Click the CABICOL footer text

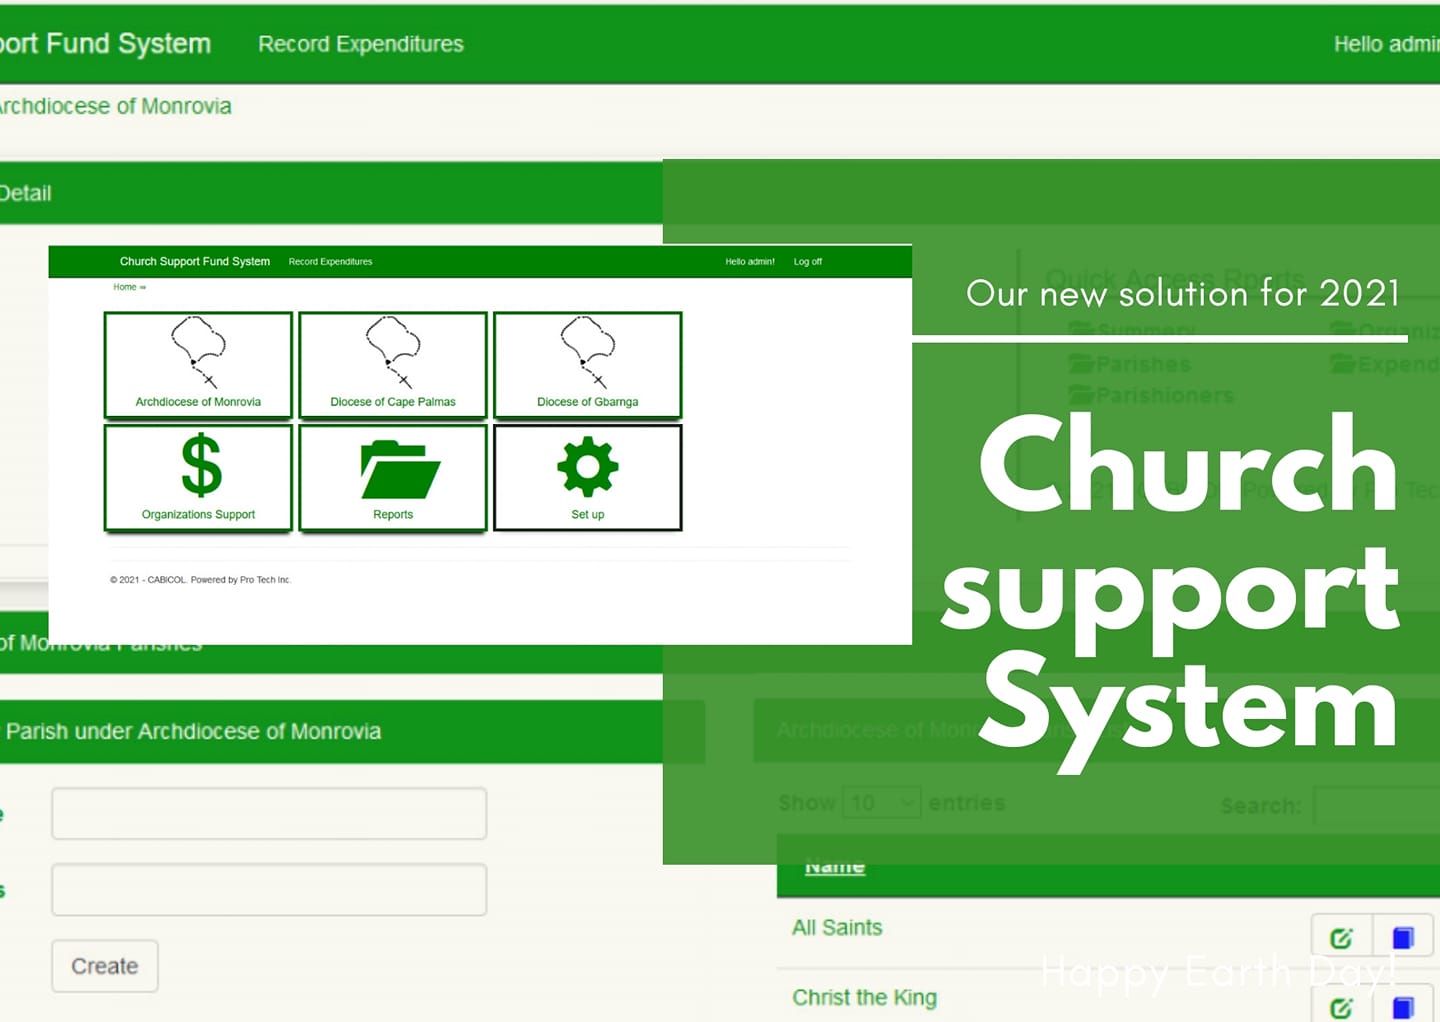[x=200, y=580]
